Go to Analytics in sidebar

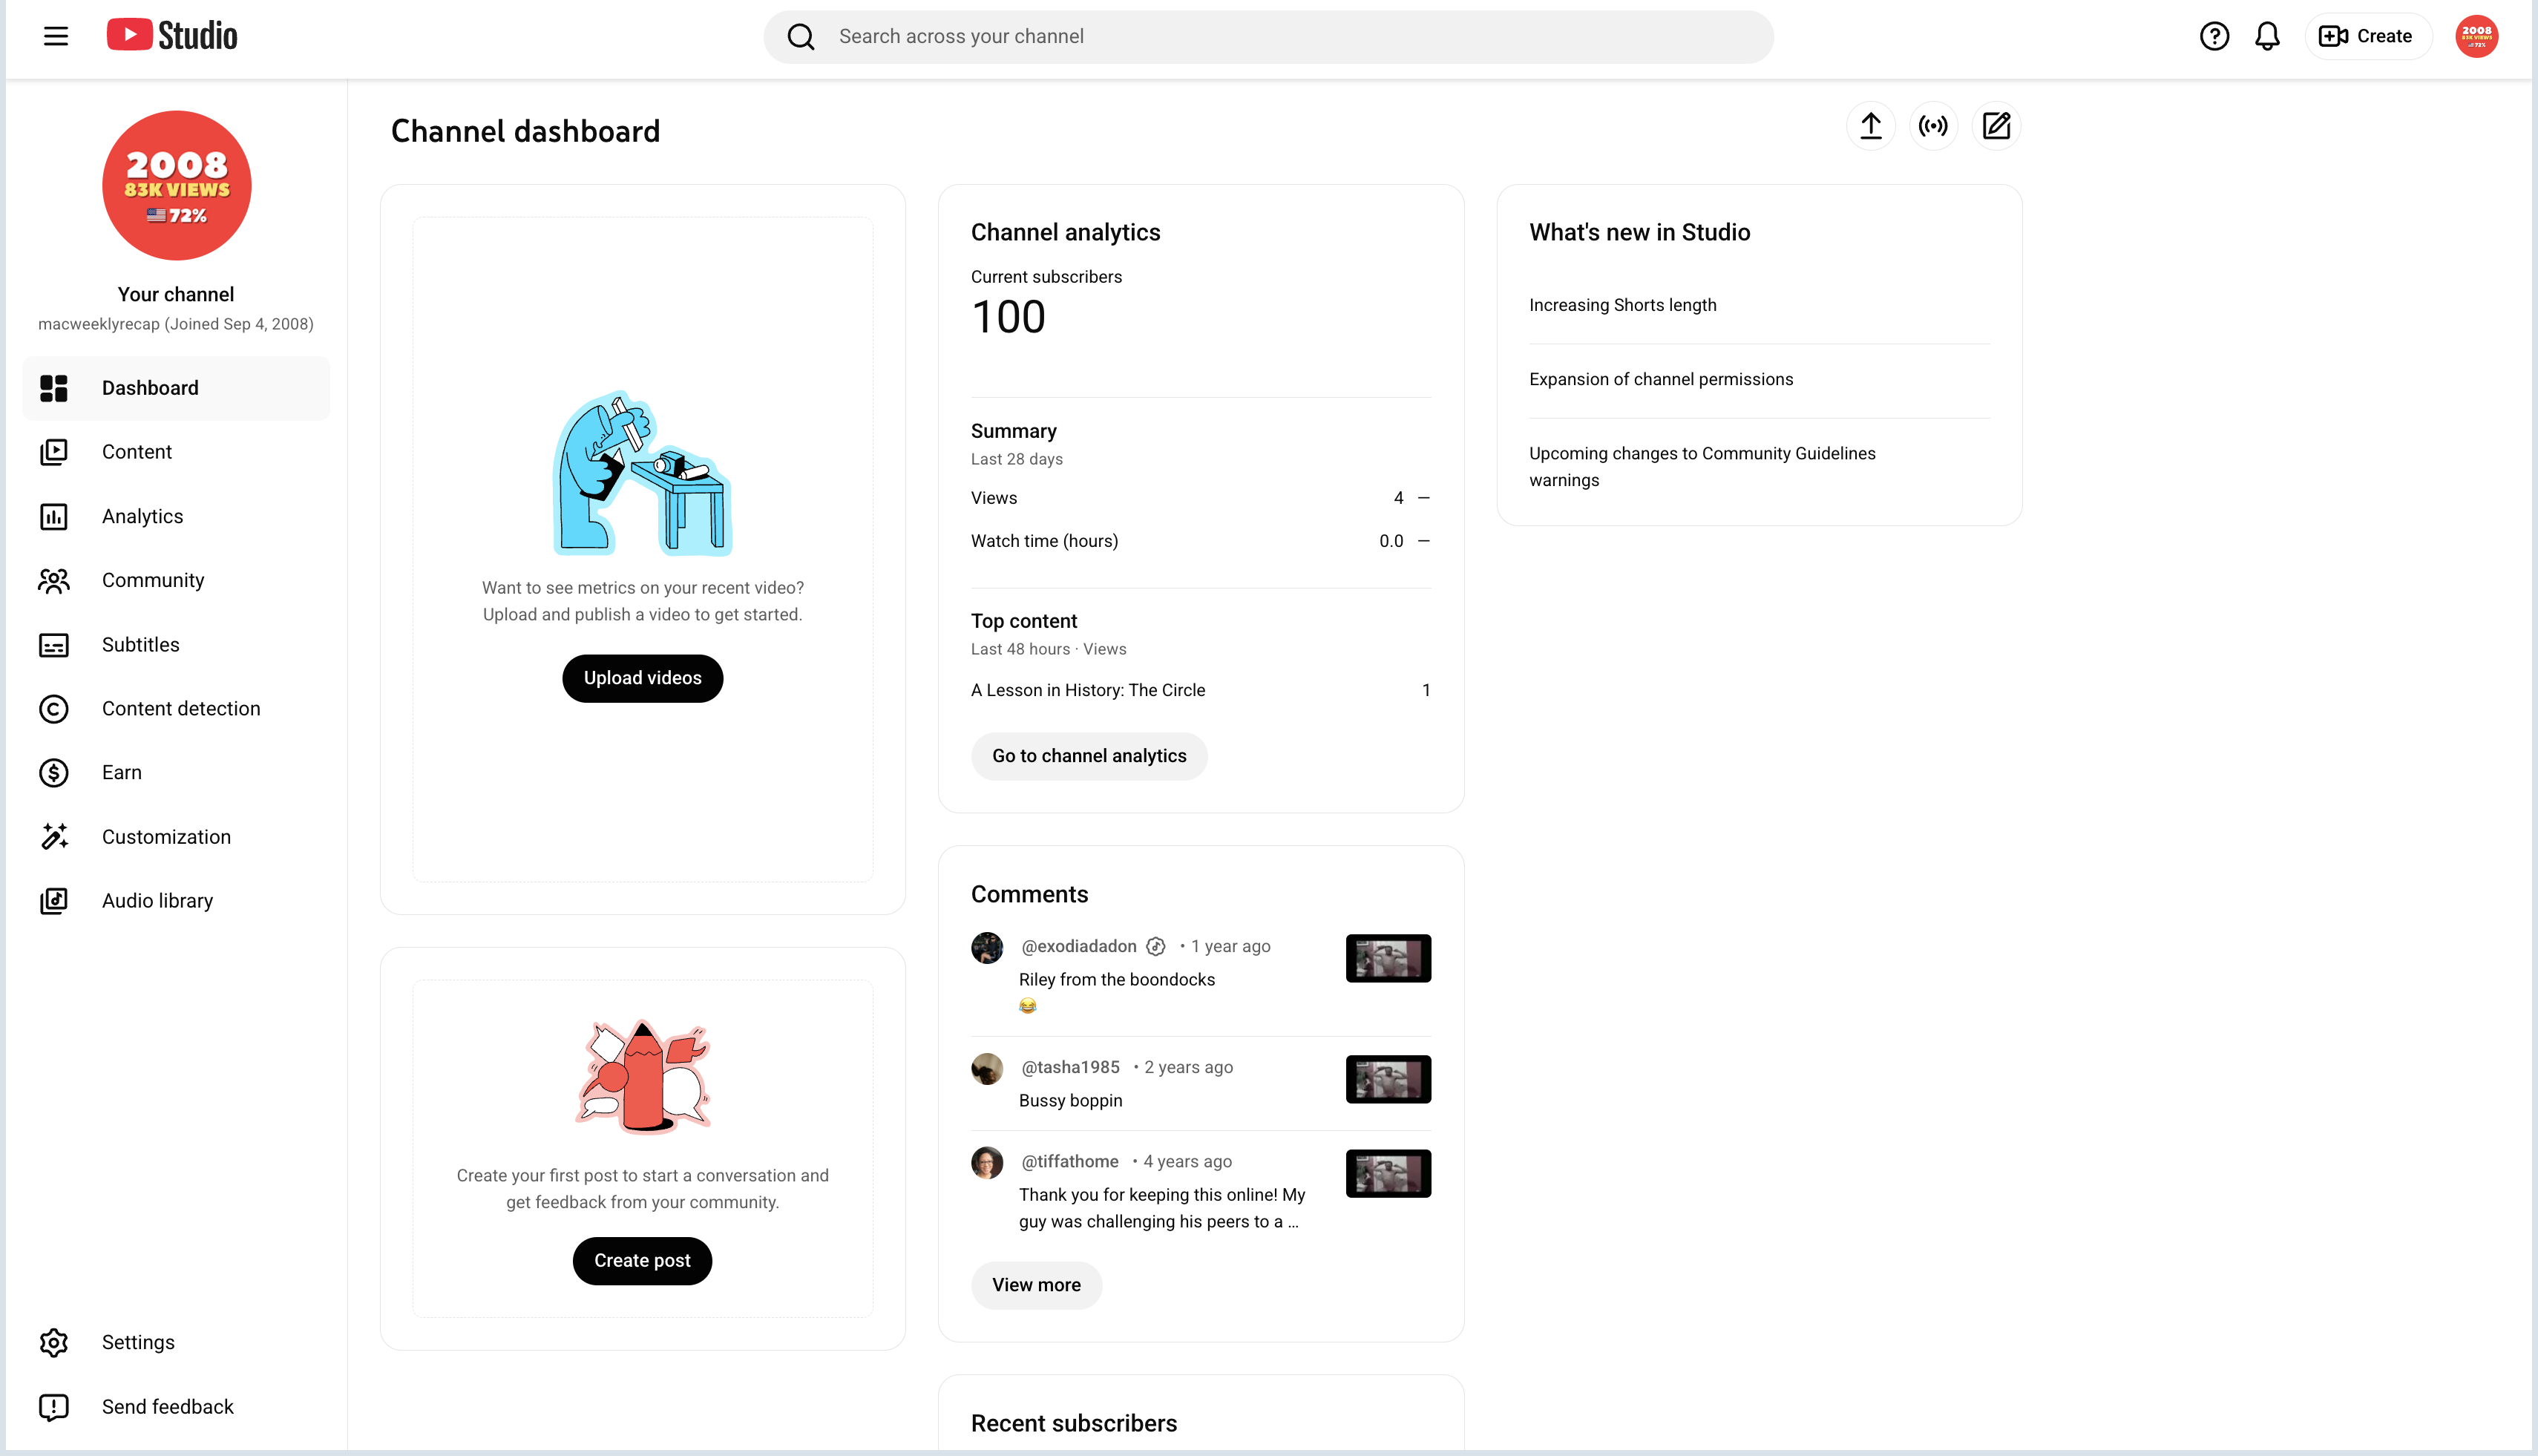click(176, 517)
